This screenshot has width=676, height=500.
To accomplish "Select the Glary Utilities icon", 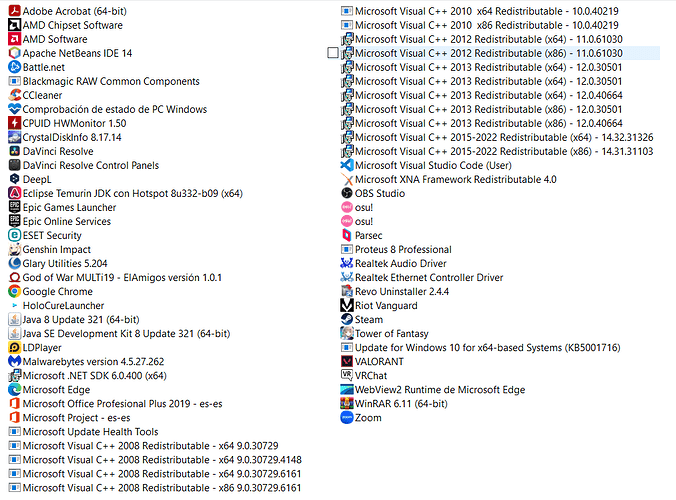I will tap(14, 263).
